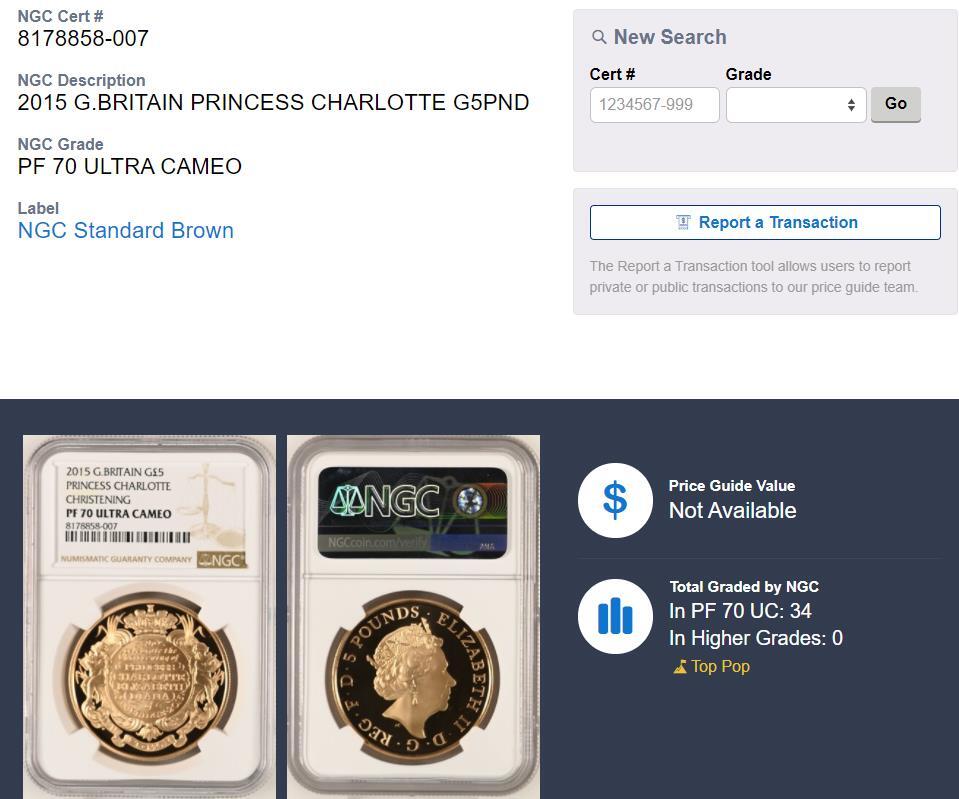Open the reverse slab image with Queen portrait
This screenshot has width=959, height=799.
pos(413,617)
